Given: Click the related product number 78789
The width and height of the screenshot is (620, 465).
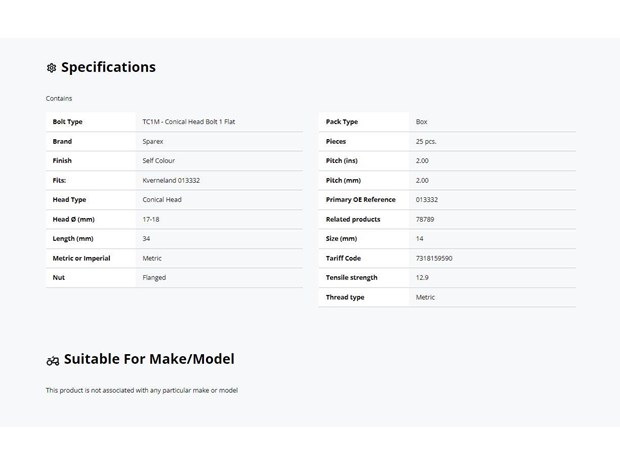Looking at the screenshot, I should [425, 219].
